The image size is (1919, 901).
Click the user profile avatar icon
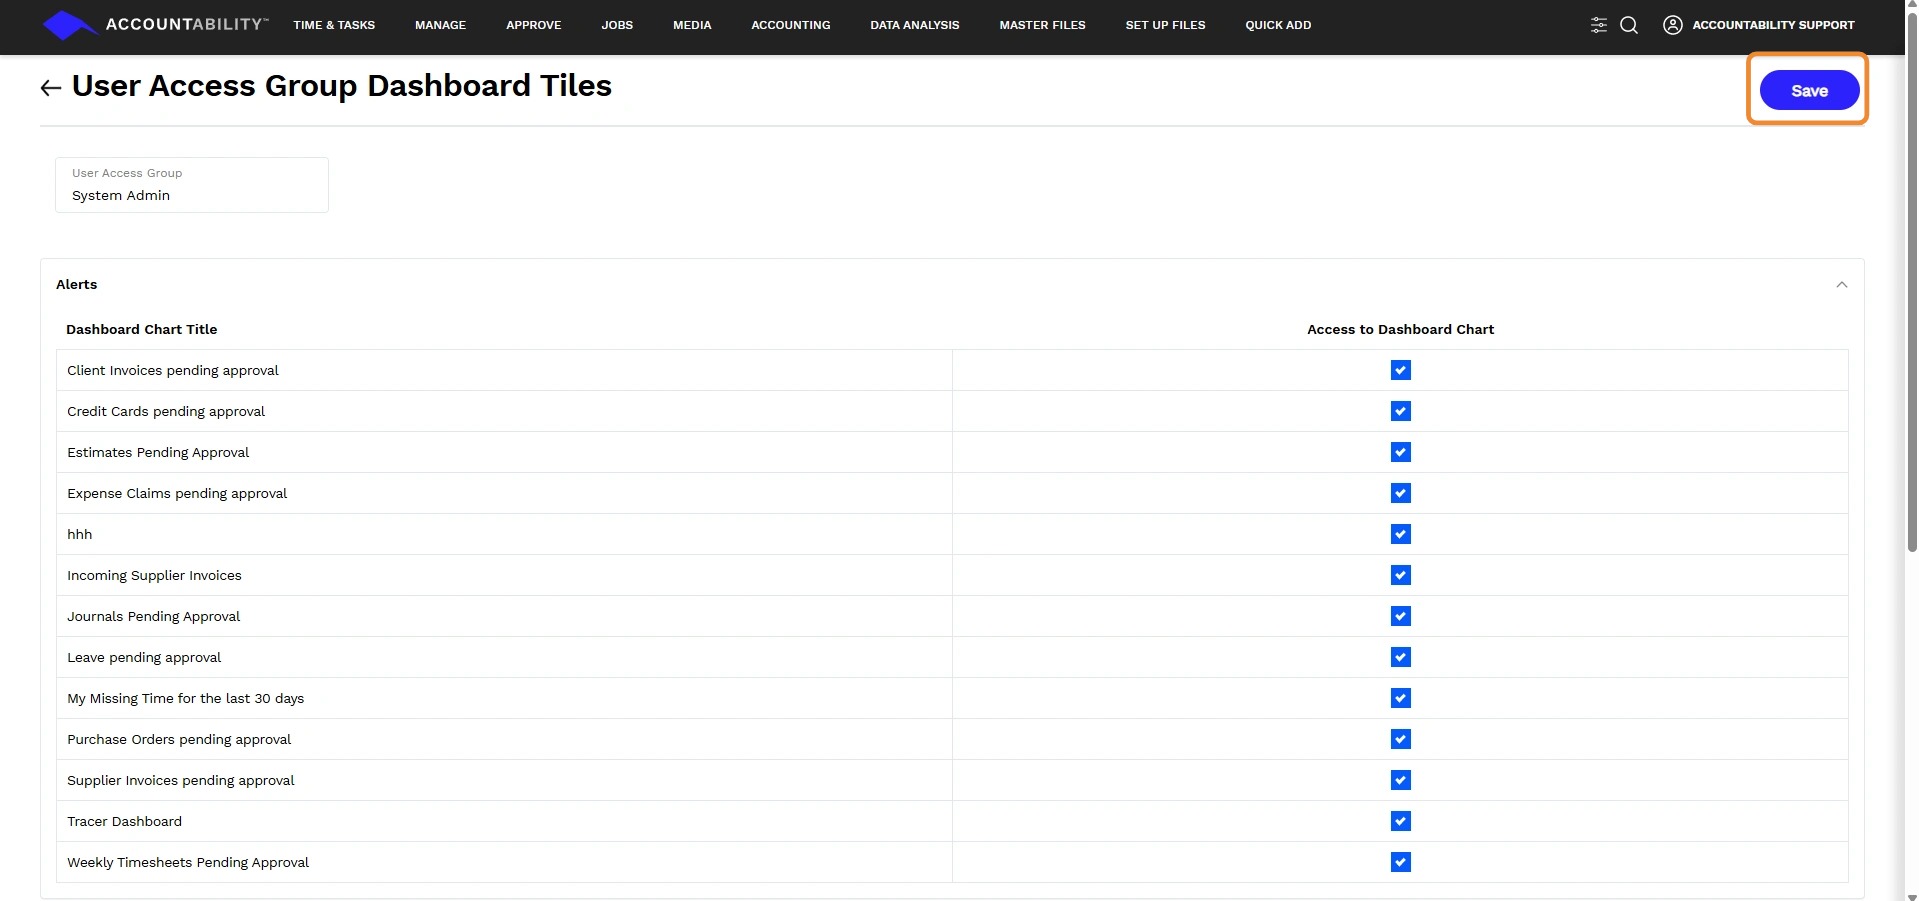coord(1672,25)
